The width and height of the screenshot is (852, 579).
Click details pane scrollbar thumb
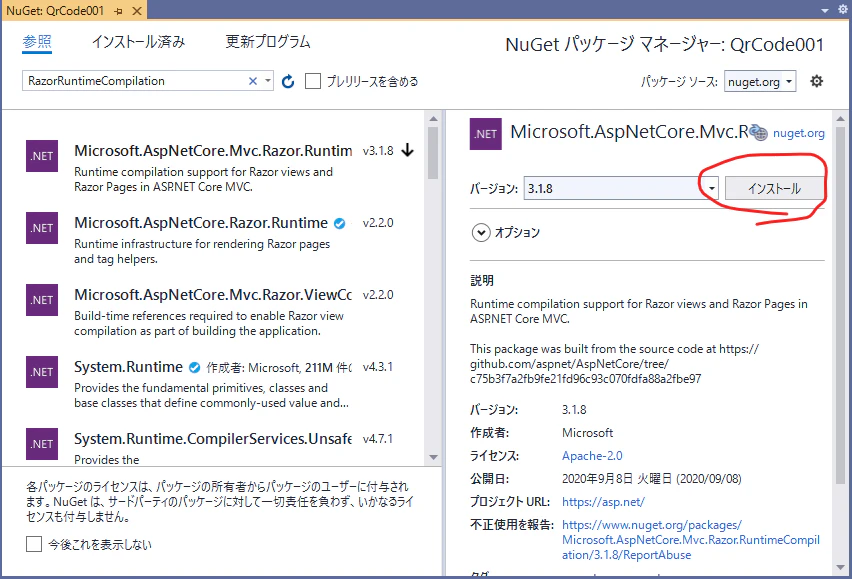pyautogui.click(x=841, y=305)
